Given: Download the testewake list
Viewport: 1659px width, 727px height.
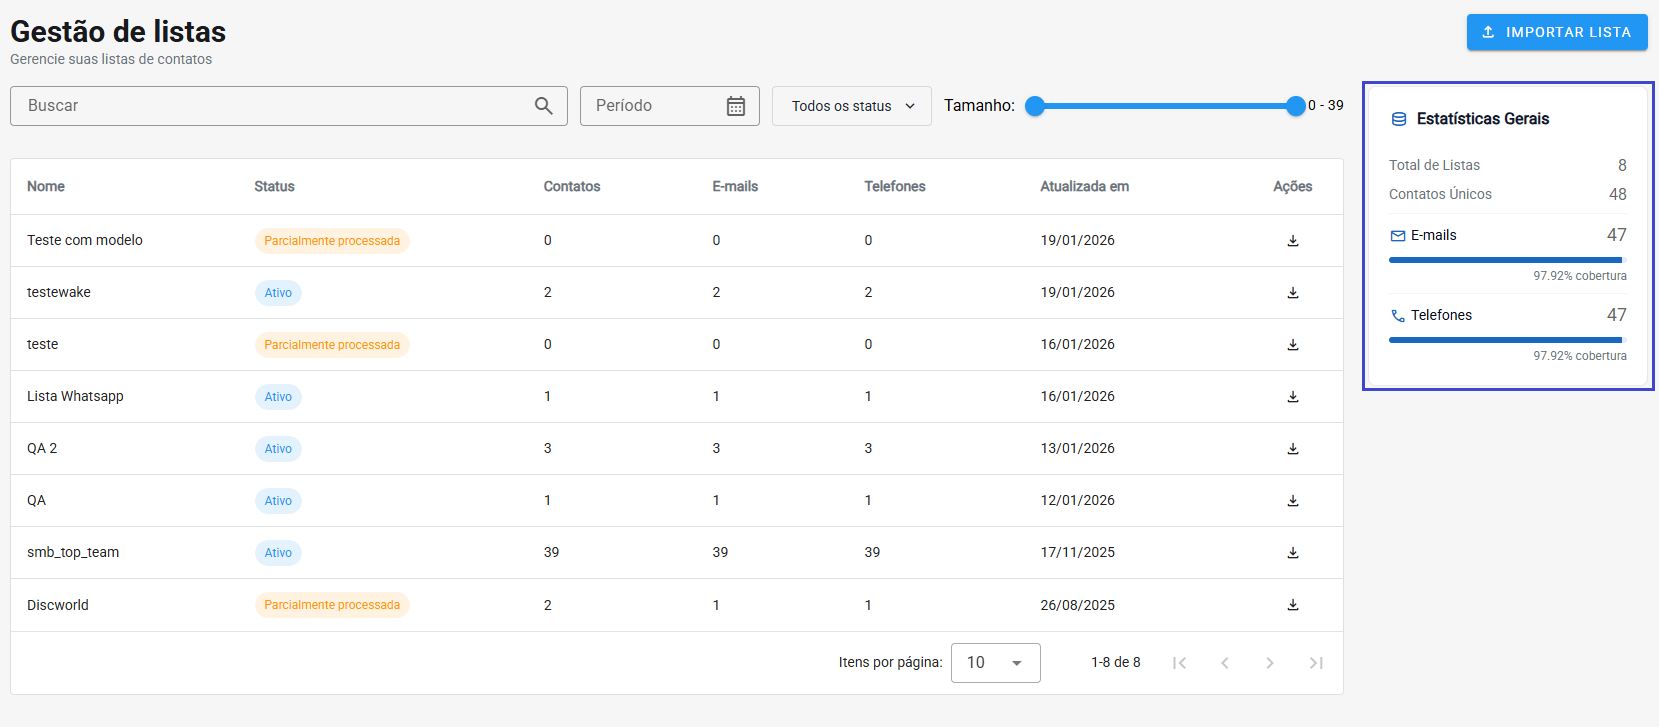Looking at the screenshot, I should pos(1292,293).
